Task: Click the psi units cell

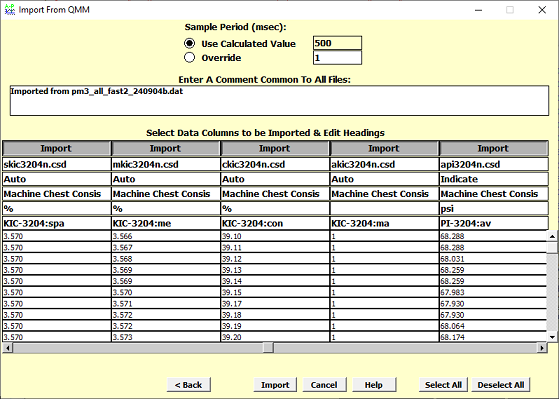Action: point(493,209)
